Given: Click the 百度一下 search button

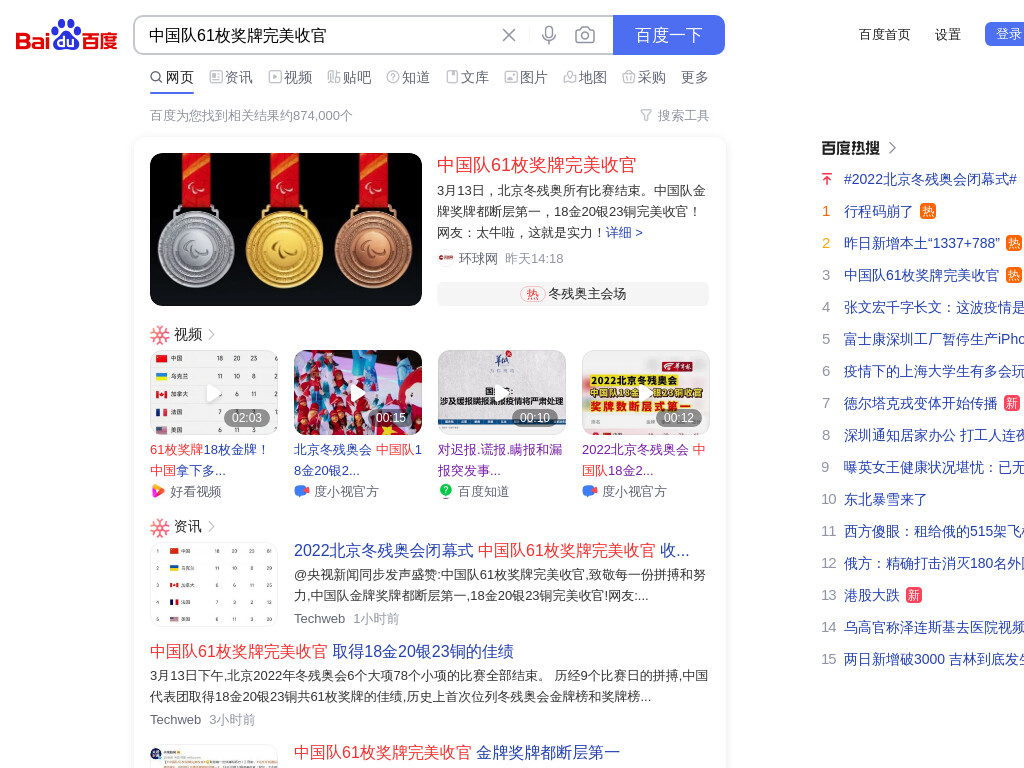Looking at the screenshot, I should 669,35.
